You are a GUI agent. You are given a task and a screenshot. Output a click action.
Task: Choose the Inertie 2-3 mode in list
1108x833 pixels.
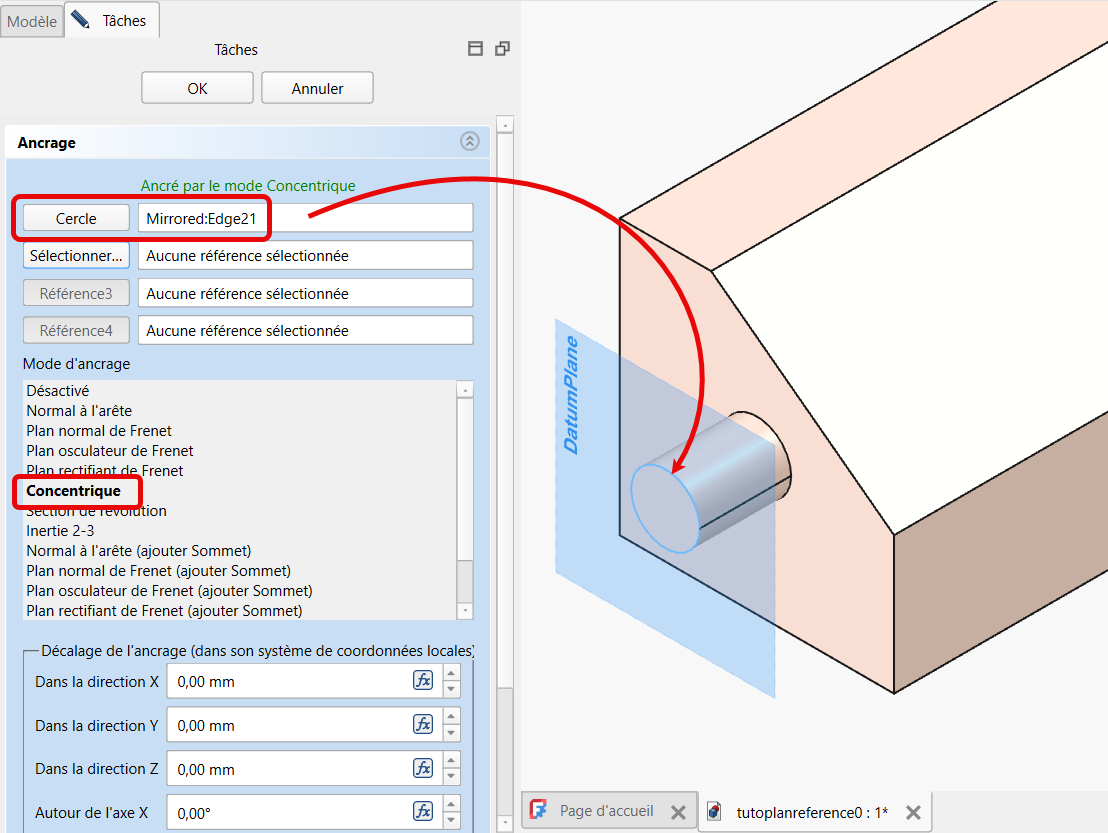tap(60, 531)
